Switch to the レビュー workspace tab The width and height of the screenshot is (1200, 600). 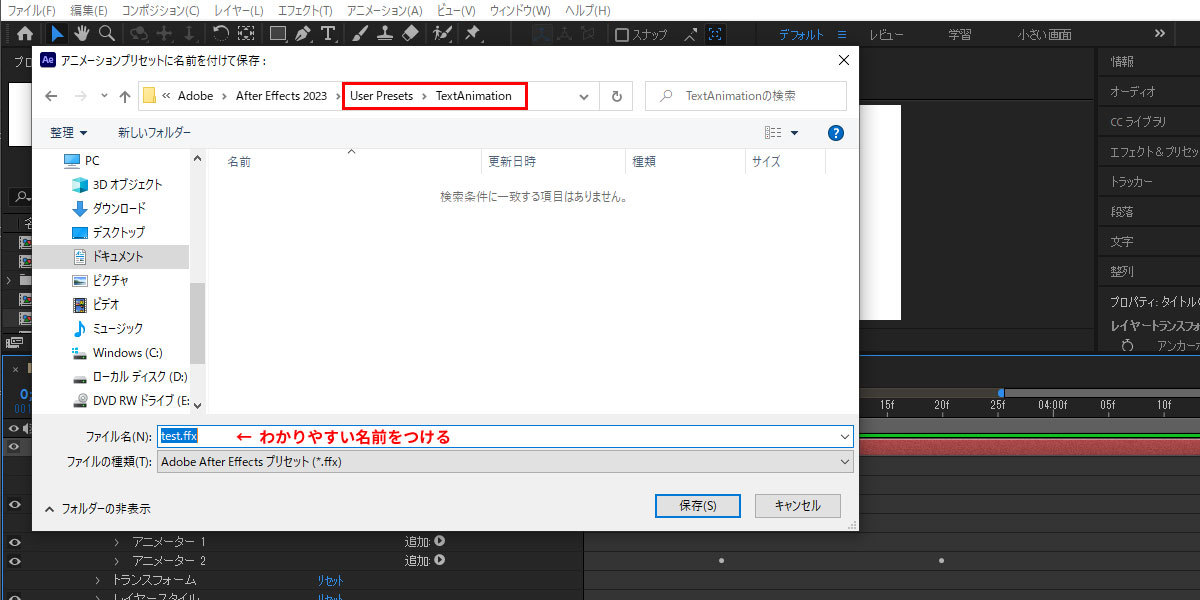click(x=886, y=35)
